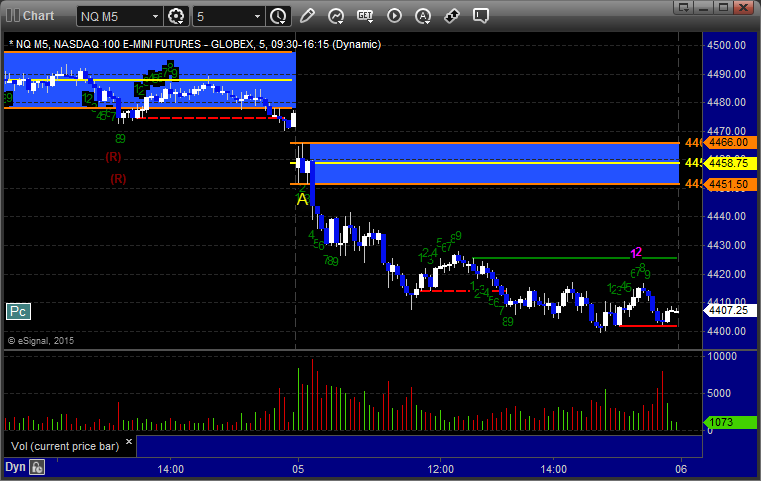The image size is (761, 481).
Task: Click the 4458.75 yellow price marker
Action: pyautogui.click(x=729, y=163)
